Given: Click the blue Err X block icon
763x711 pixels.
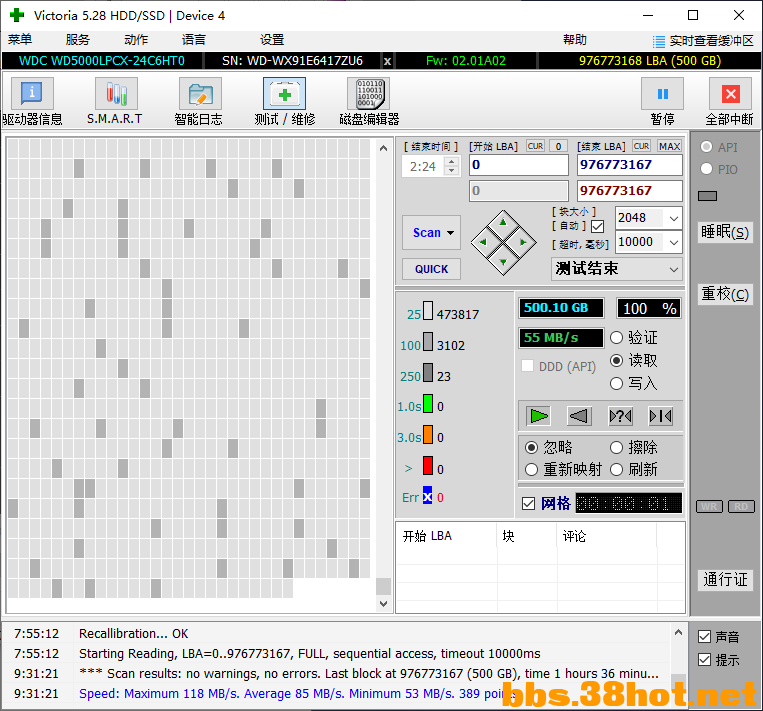Looking at the screenshot, I should 427,495.
